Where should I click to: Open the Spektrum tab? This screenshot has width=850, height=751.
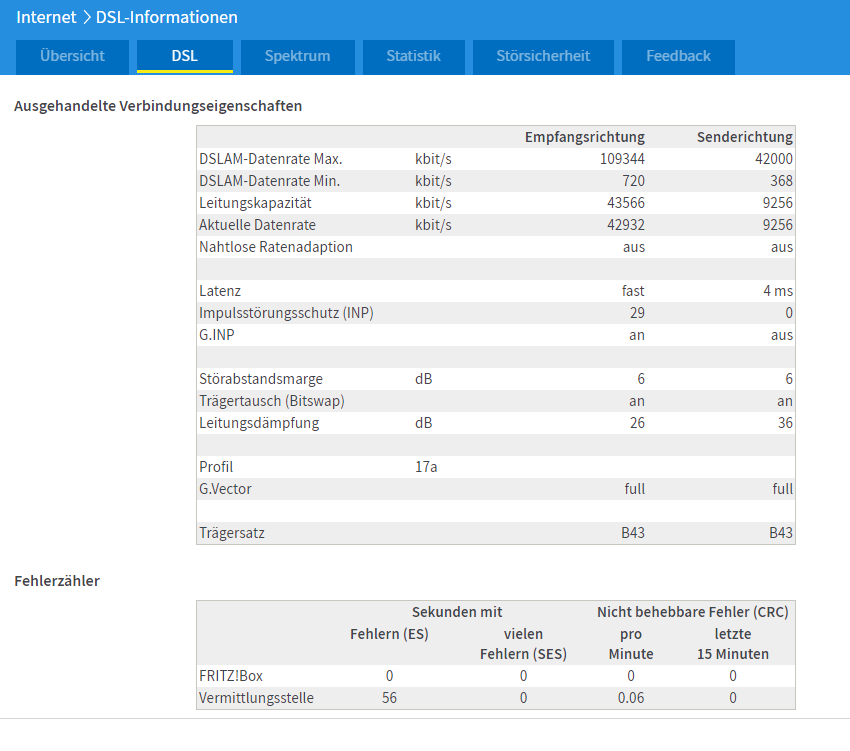[298, 56]
